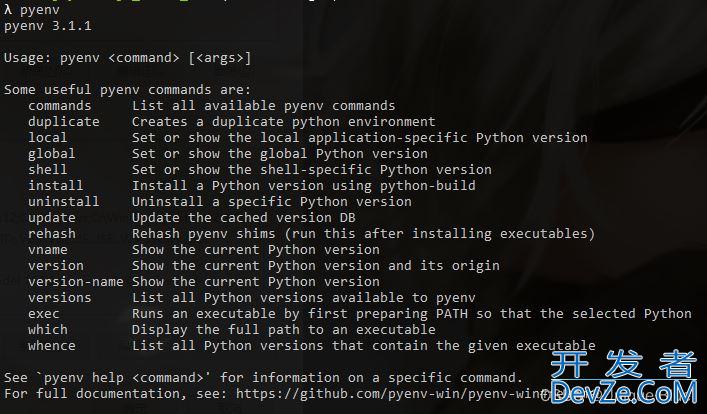Click the 'which' command entry

point(47,330)
